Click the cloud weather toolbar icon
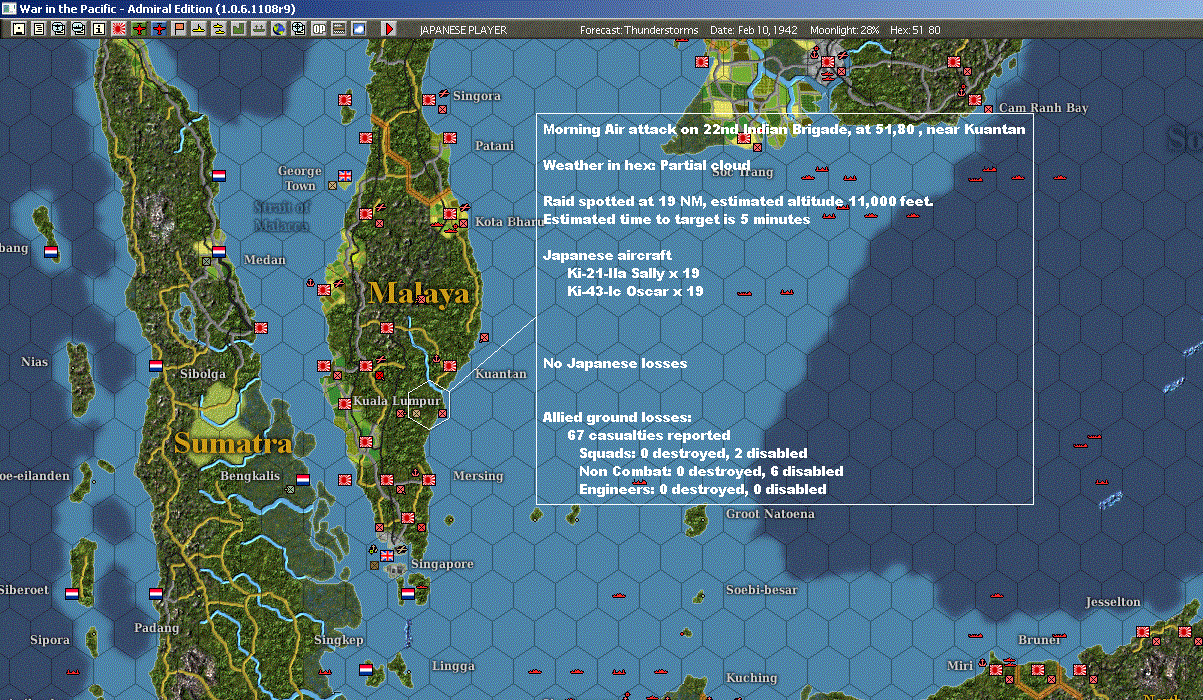Screen dimensions: 1203x700 [x=359, y=29]
